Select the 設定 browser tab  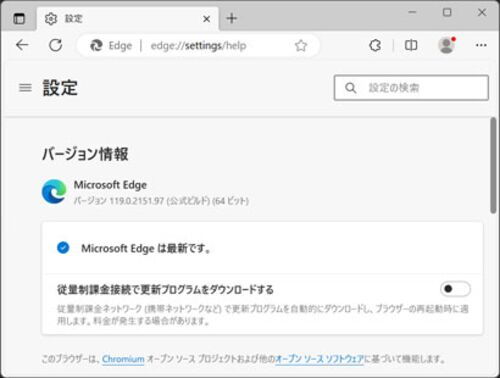pyautogui.click(x=128, y=19)
